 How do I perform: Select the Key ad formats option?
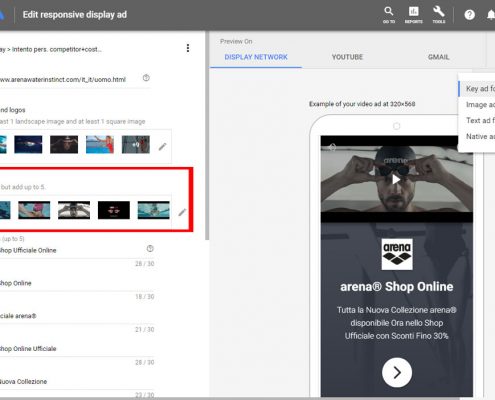478,89
